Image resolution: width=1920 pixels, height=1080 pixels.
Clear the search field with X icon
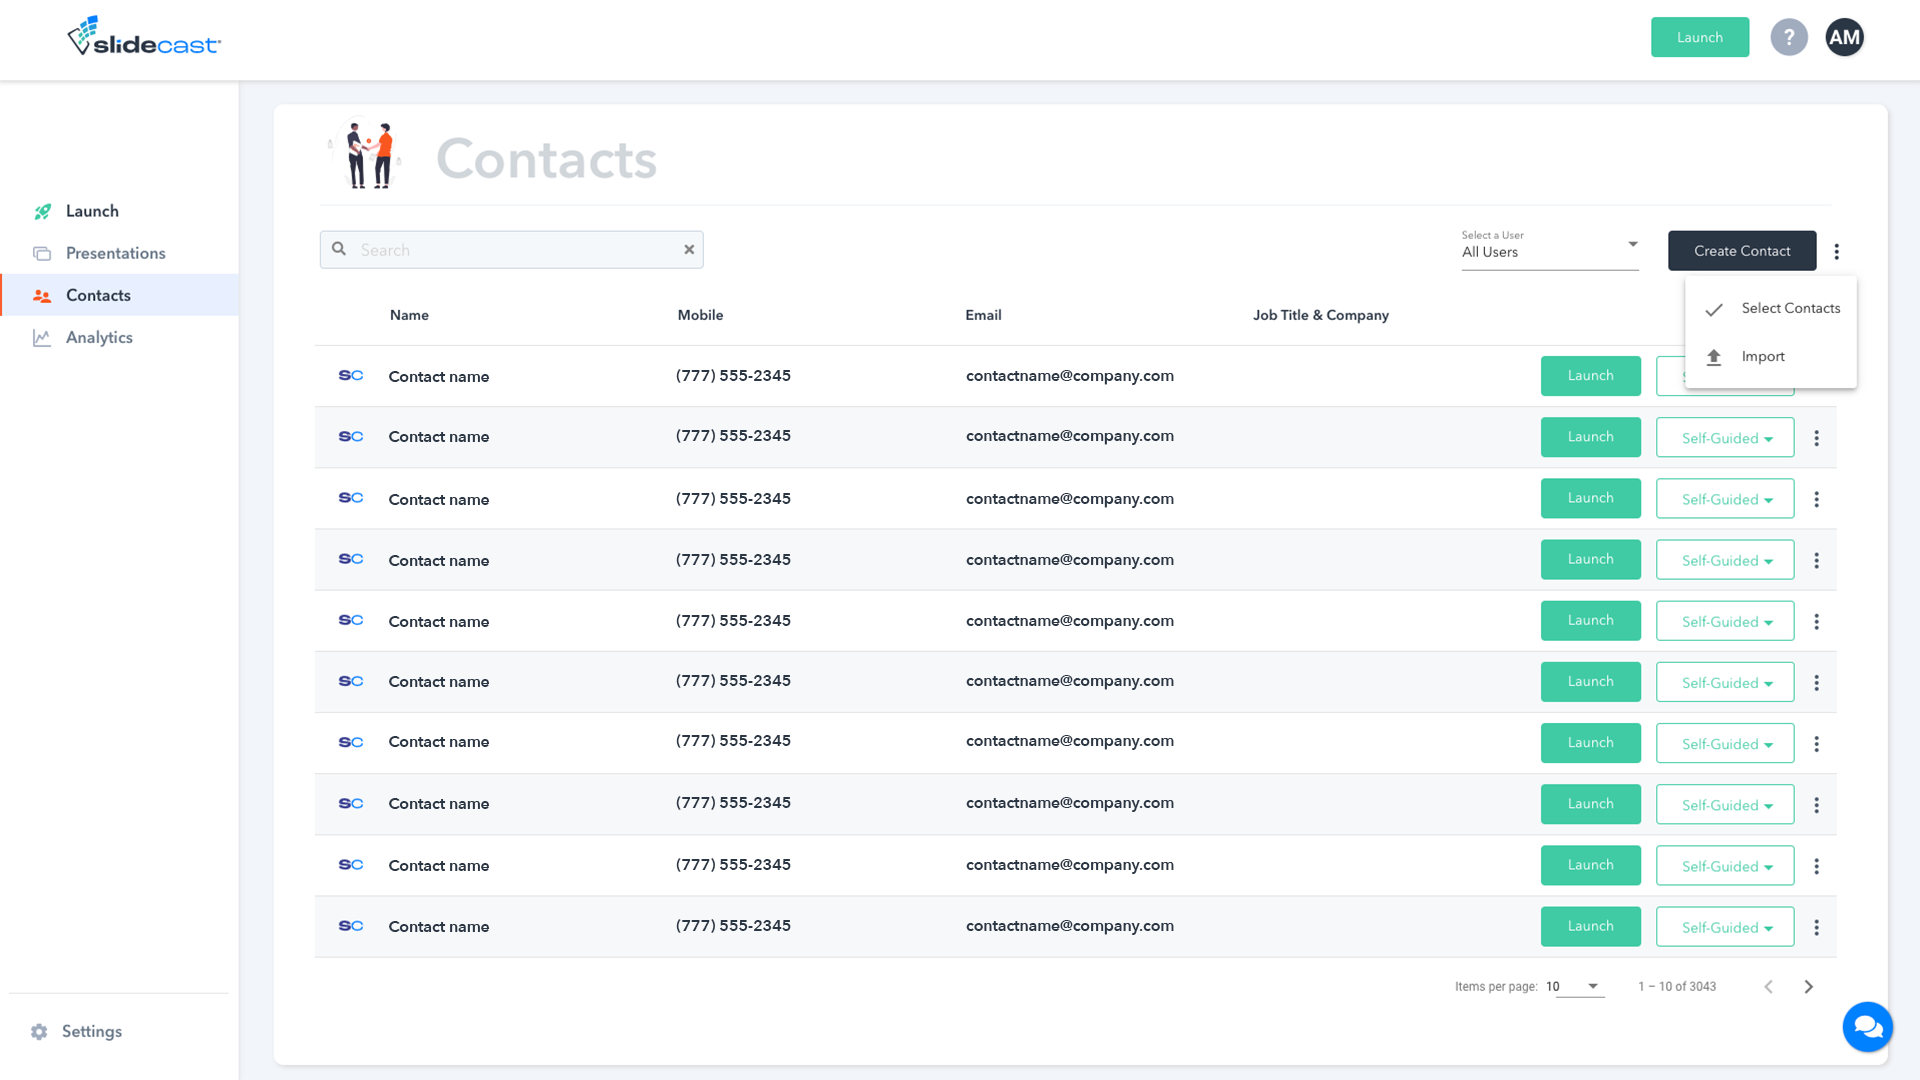pos(689,250)
